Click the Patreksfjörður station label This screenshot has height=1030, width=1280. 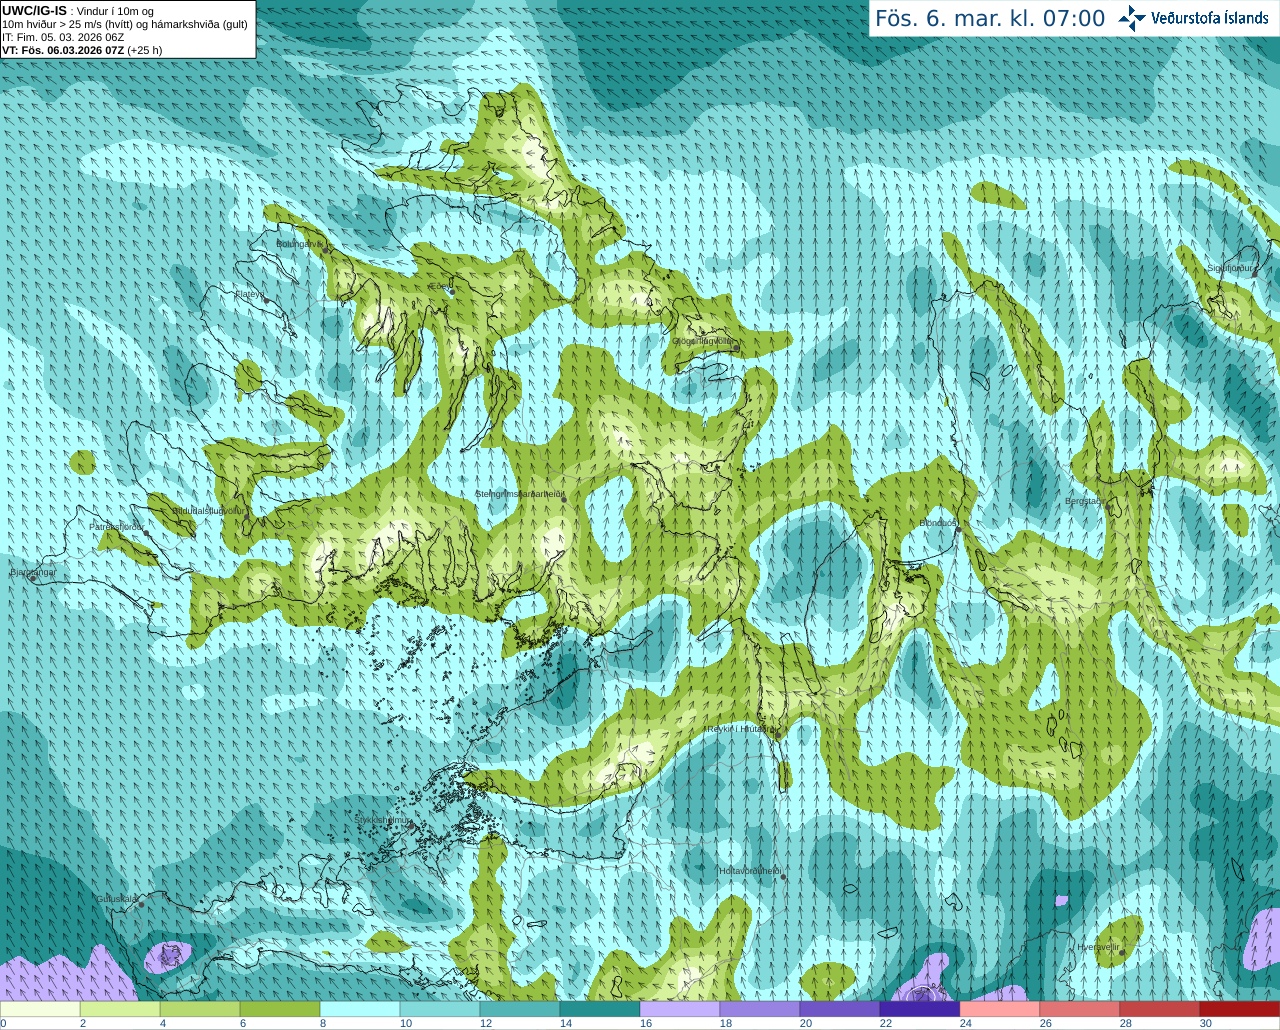(117, 526)
